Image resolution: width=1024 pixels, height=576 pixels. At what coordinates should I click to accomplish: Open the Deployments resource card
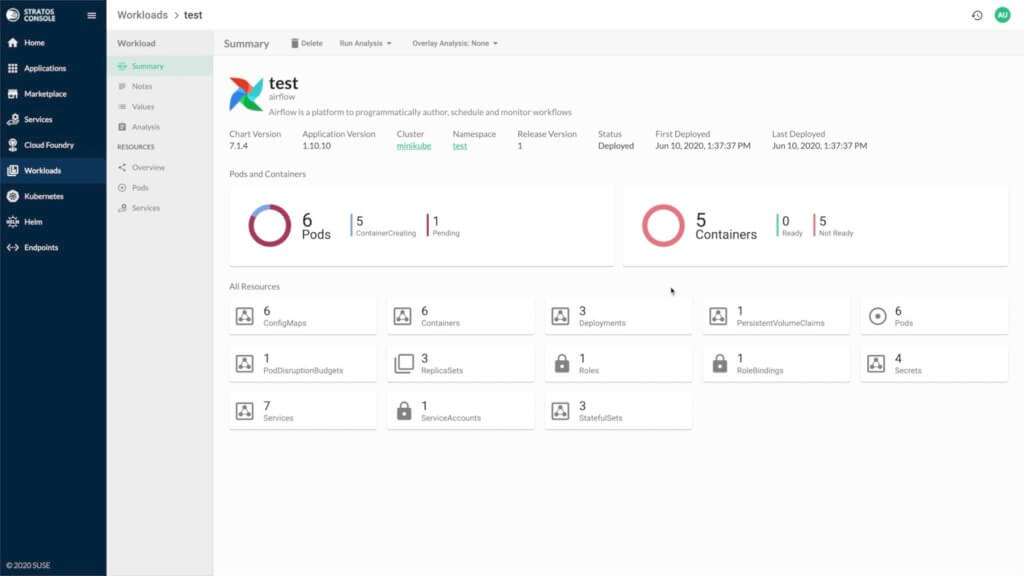pos(618,316)
